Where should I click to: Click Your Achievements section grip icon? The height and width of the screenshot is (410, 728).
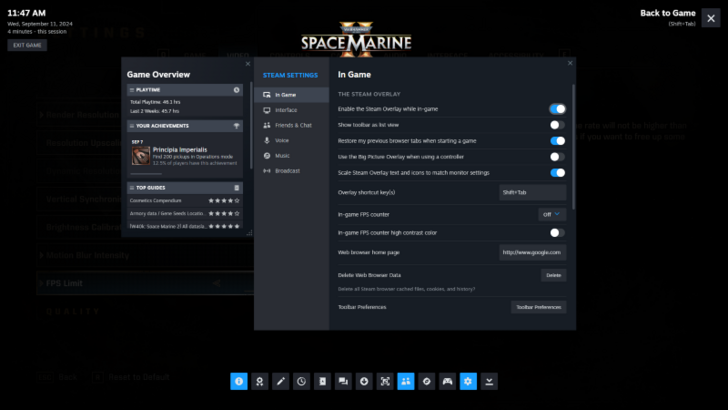pyautogui.click(x=132, y=126)
